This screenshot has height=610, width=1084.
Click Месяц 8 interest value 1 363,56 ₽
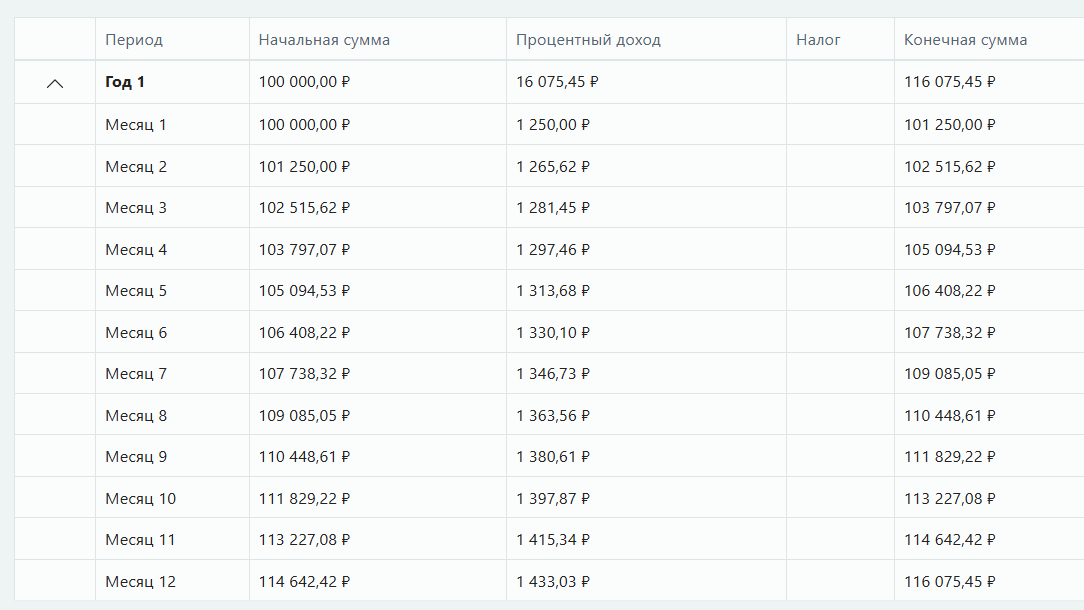[553, 416]
